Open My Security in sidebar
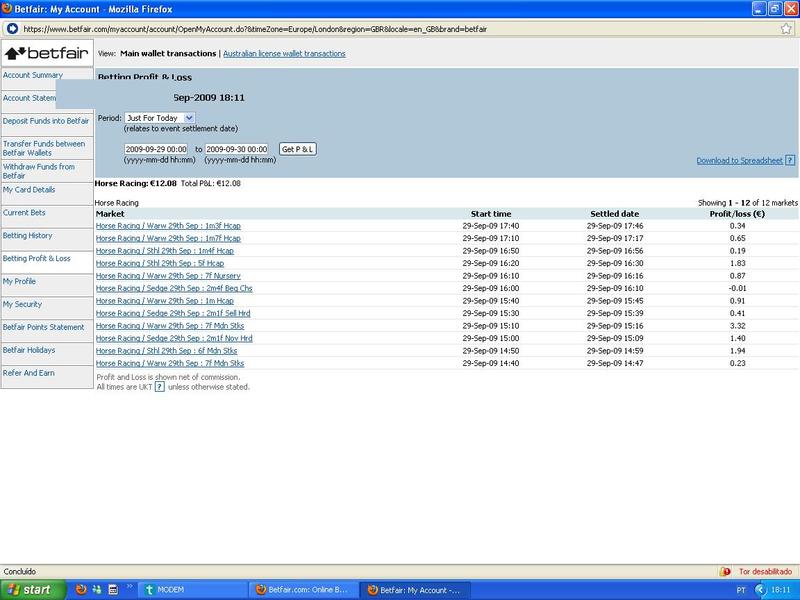The image size is (800, 600). coord(22,304)
